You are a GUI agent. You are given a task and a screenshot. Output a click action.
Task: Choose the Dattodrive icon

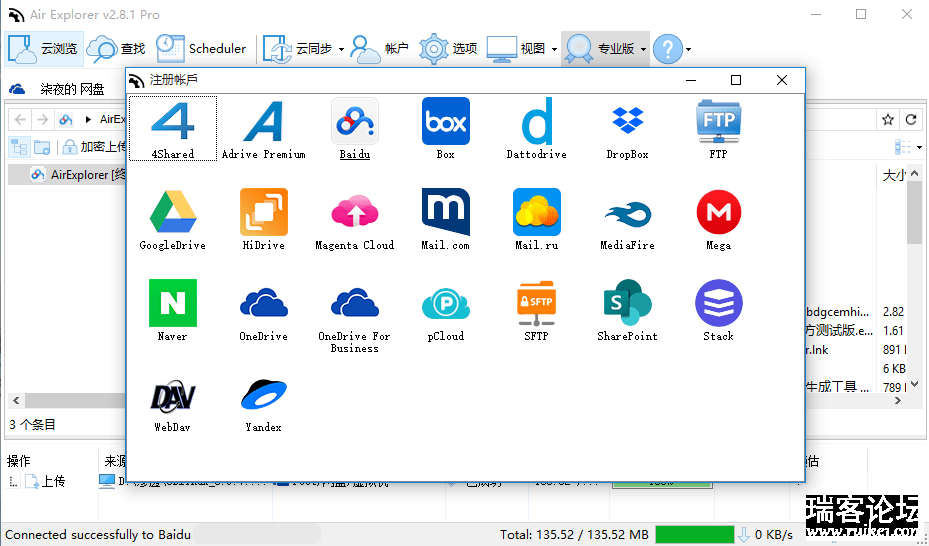tap(536, 122)
